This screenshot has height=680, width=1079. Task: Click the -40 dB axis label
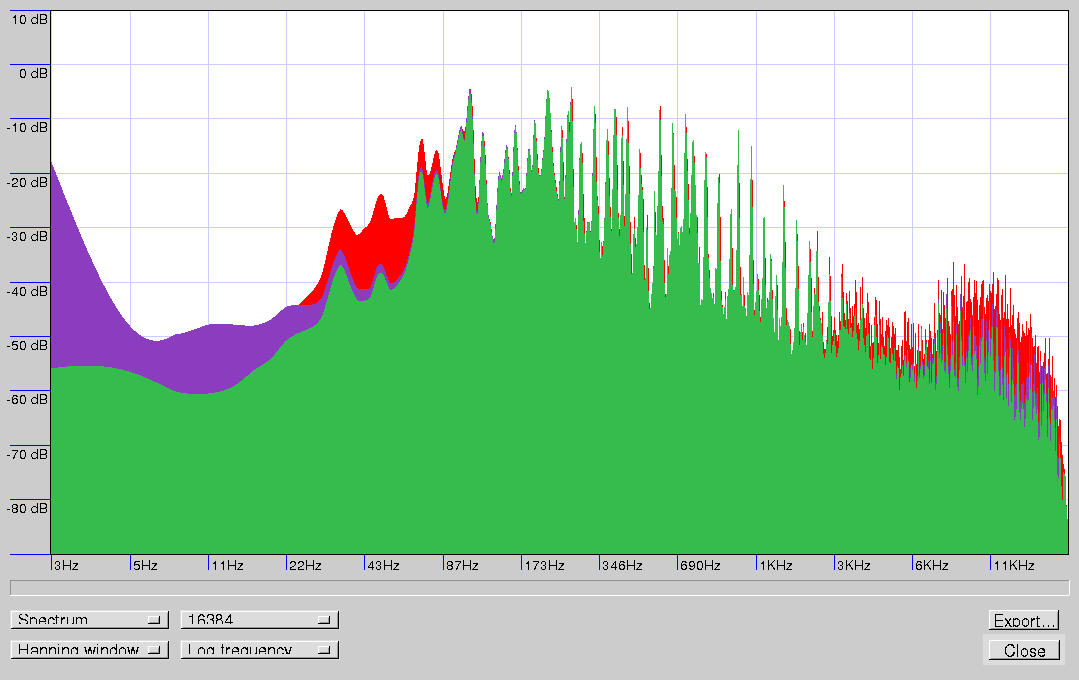(x=24, y=291)
